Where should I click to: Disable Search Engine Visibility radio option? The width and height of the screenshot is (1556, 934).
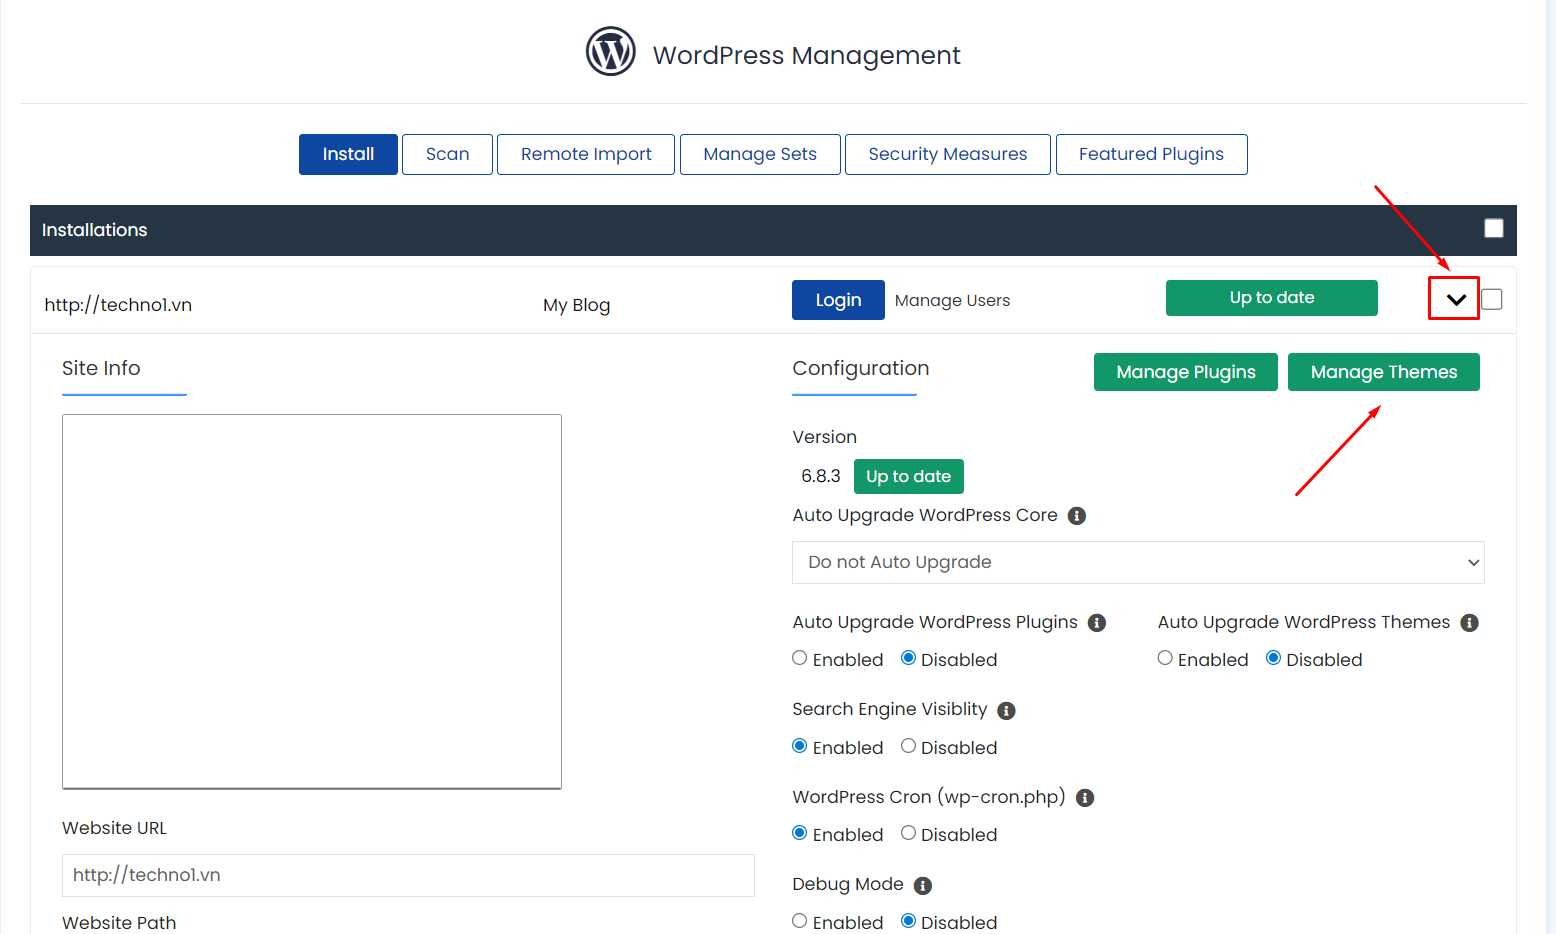(x=908, y=746)
